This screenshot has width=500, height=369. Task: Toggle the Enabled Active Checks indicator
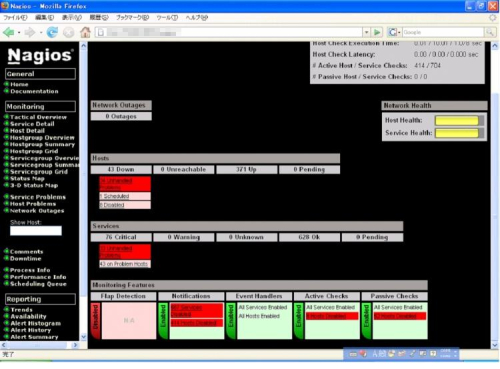[x=299, y=321]
